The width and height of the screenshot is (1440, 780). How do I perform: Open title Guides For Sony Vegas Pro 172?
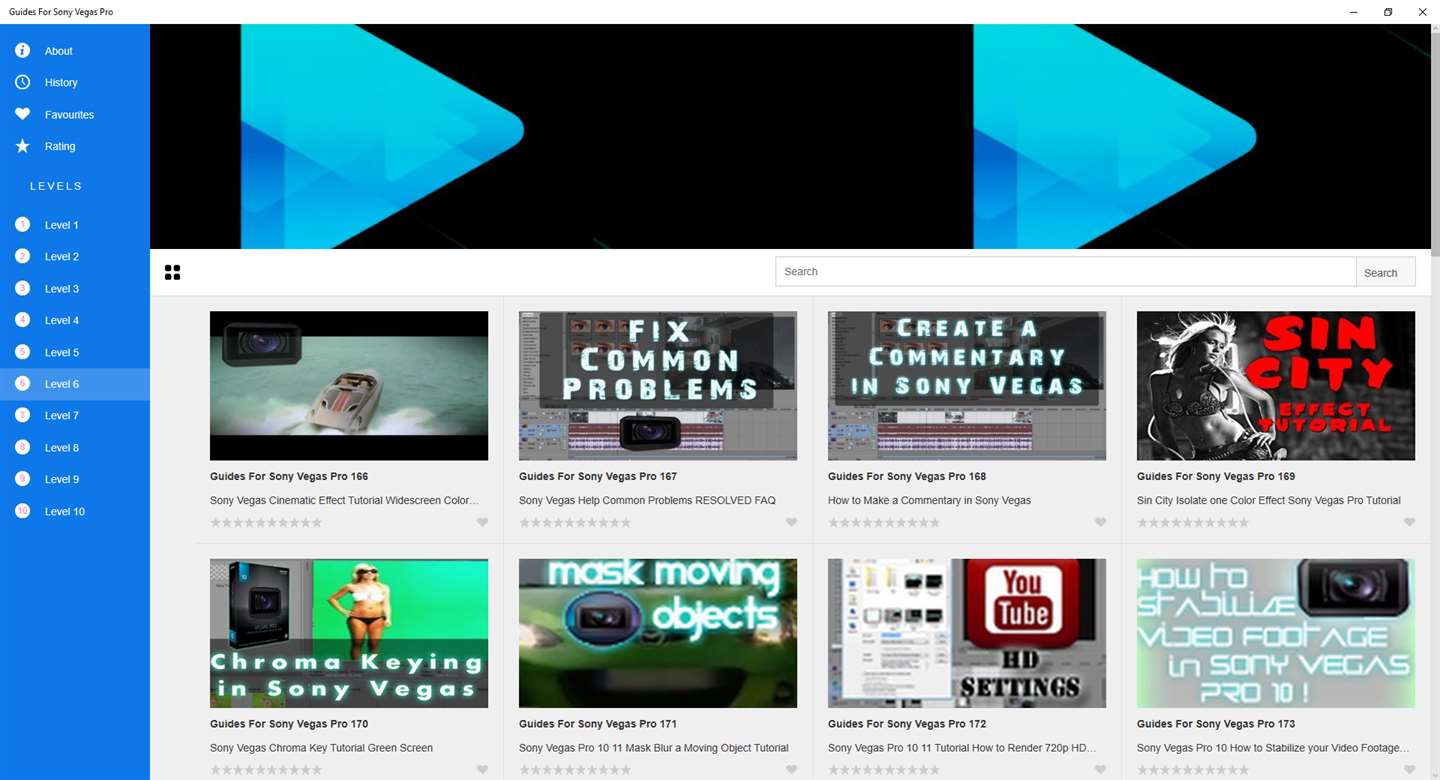pyautogui.click(x=907, y=724)
